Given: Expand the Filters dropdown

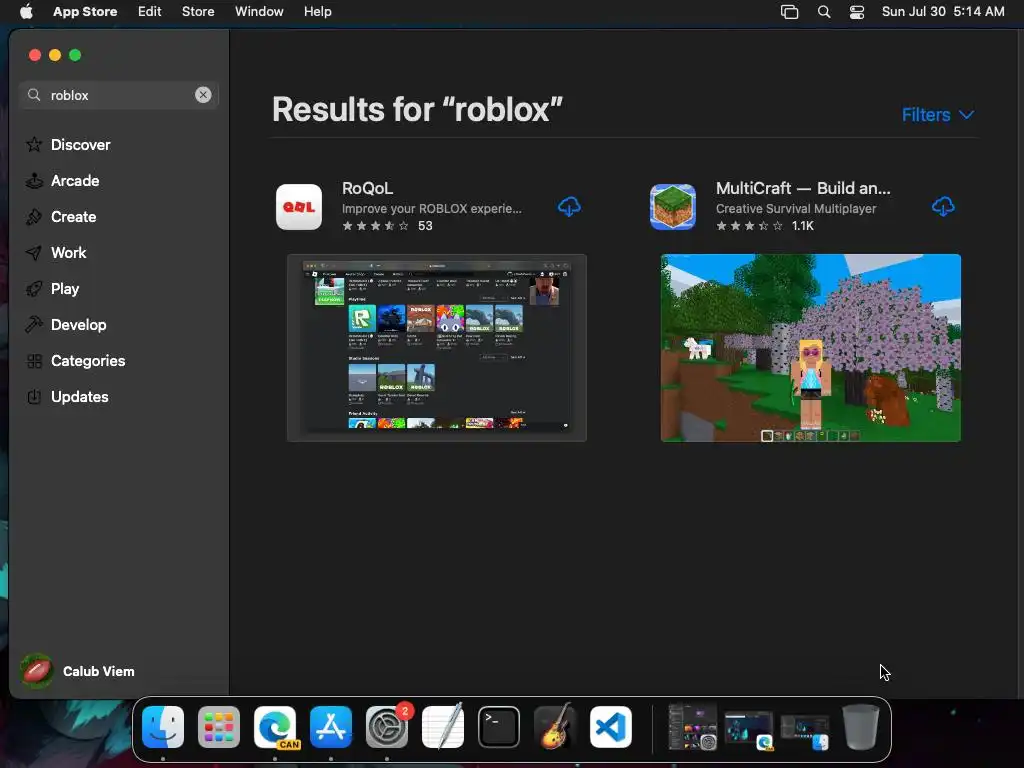Looking at the screenshot, I should (938, 115).
